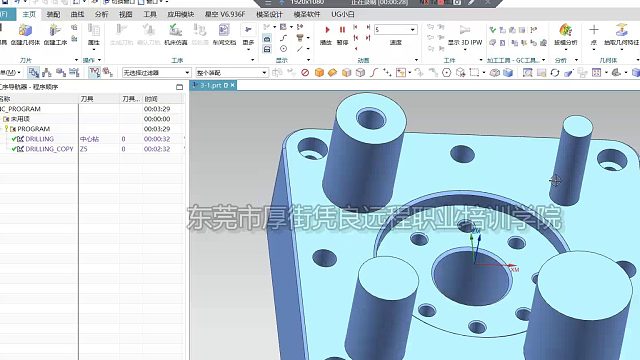Switch to the 分析 ribbon tab
Screen dimensions: 640x360
101,14
